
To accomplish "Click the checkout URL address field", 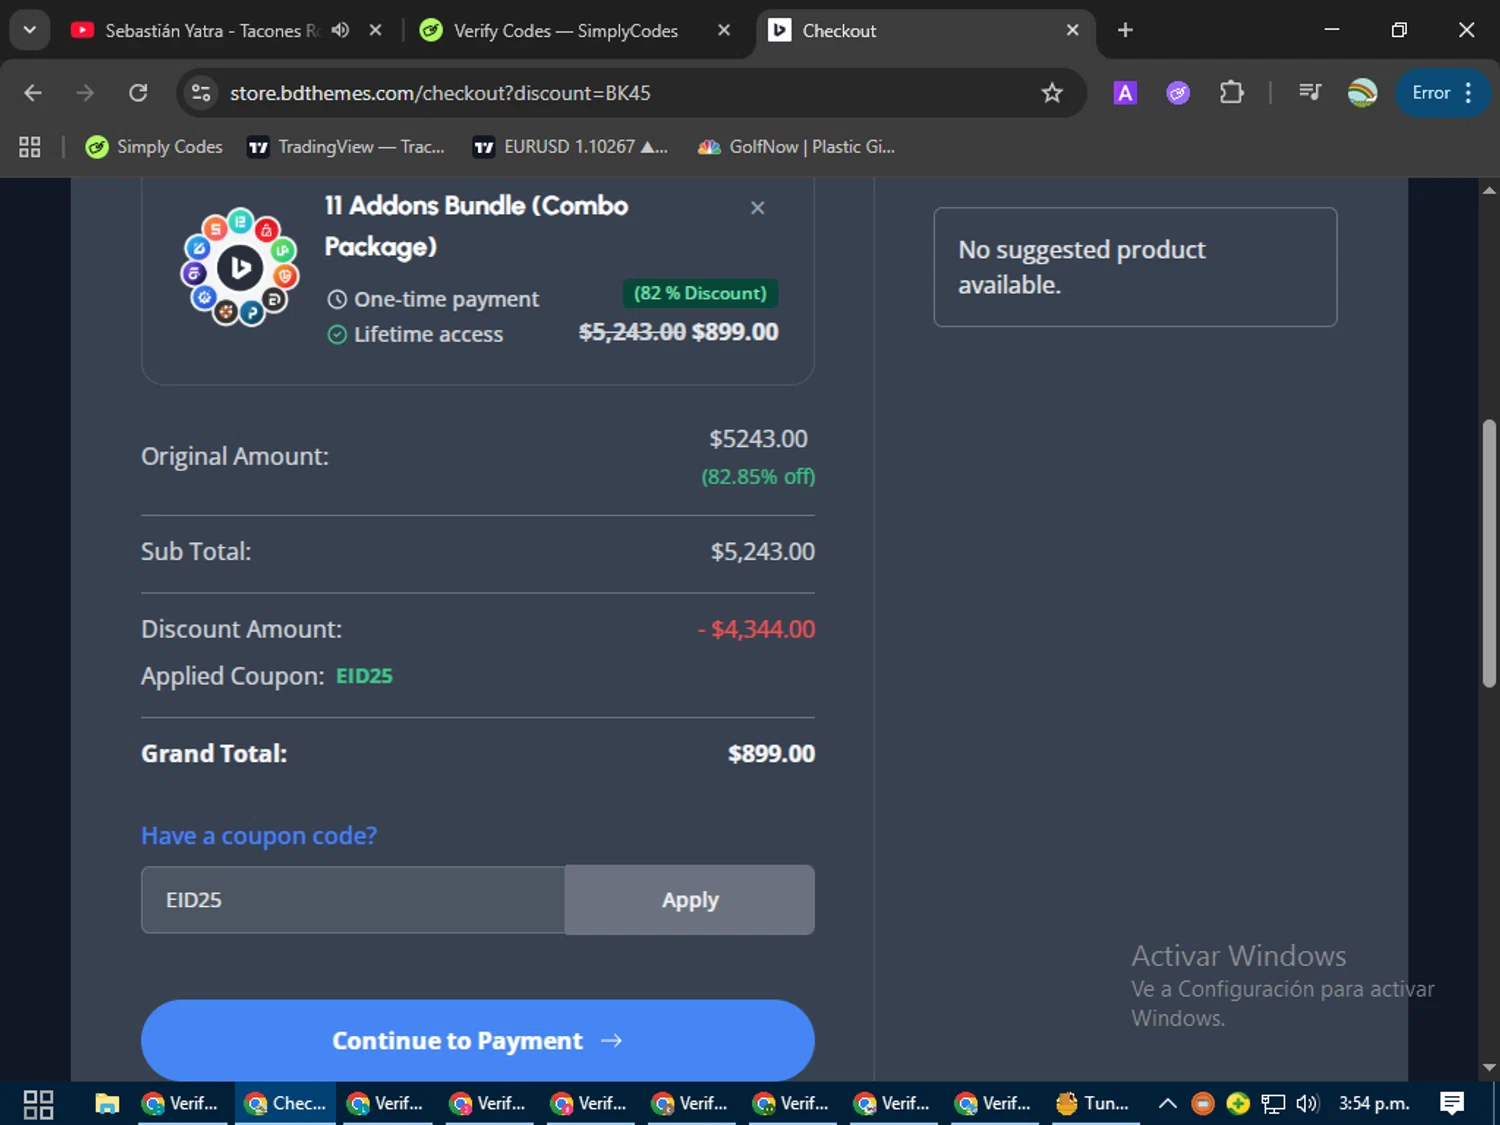I will pyautogui.click(x=630, y=93).
